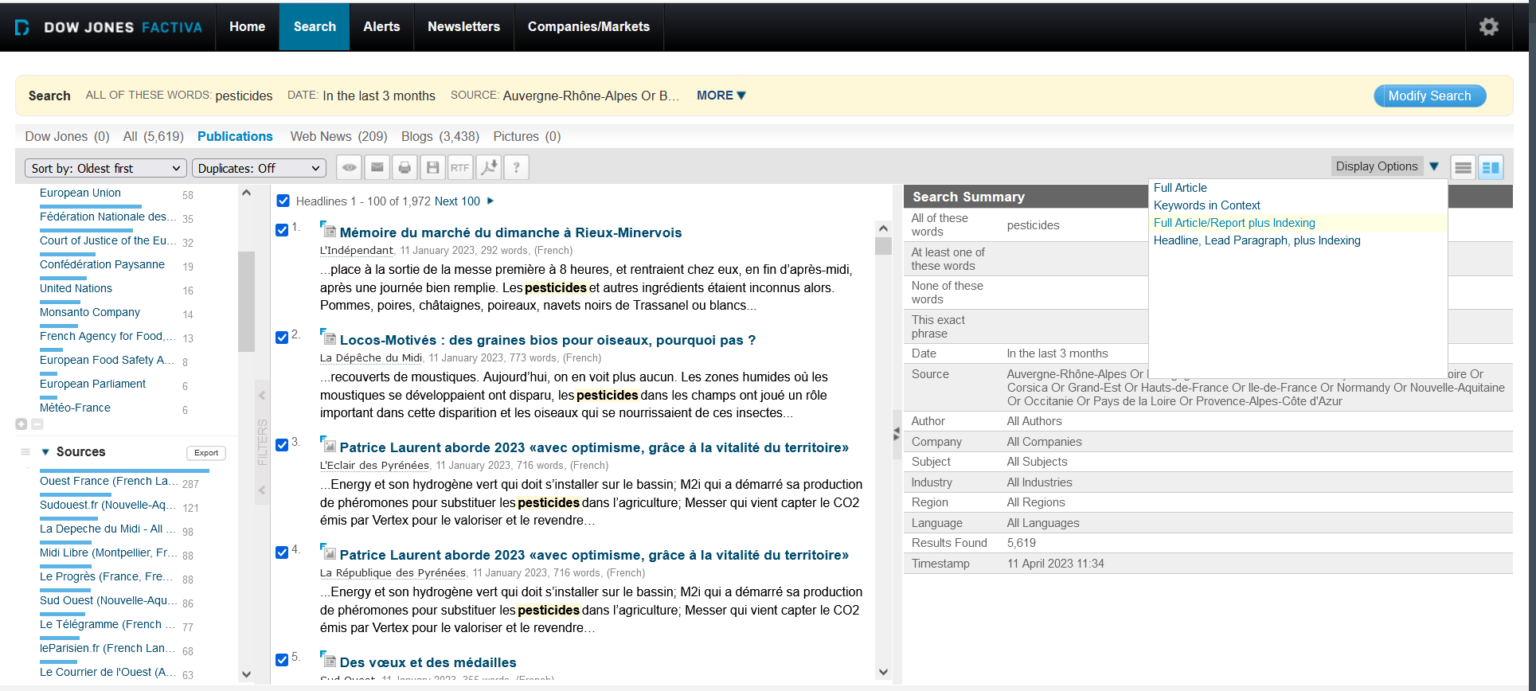This screenshot has height=691, width=1536.
Task: Open the Newsletters tab
Action: click(464, 27)
